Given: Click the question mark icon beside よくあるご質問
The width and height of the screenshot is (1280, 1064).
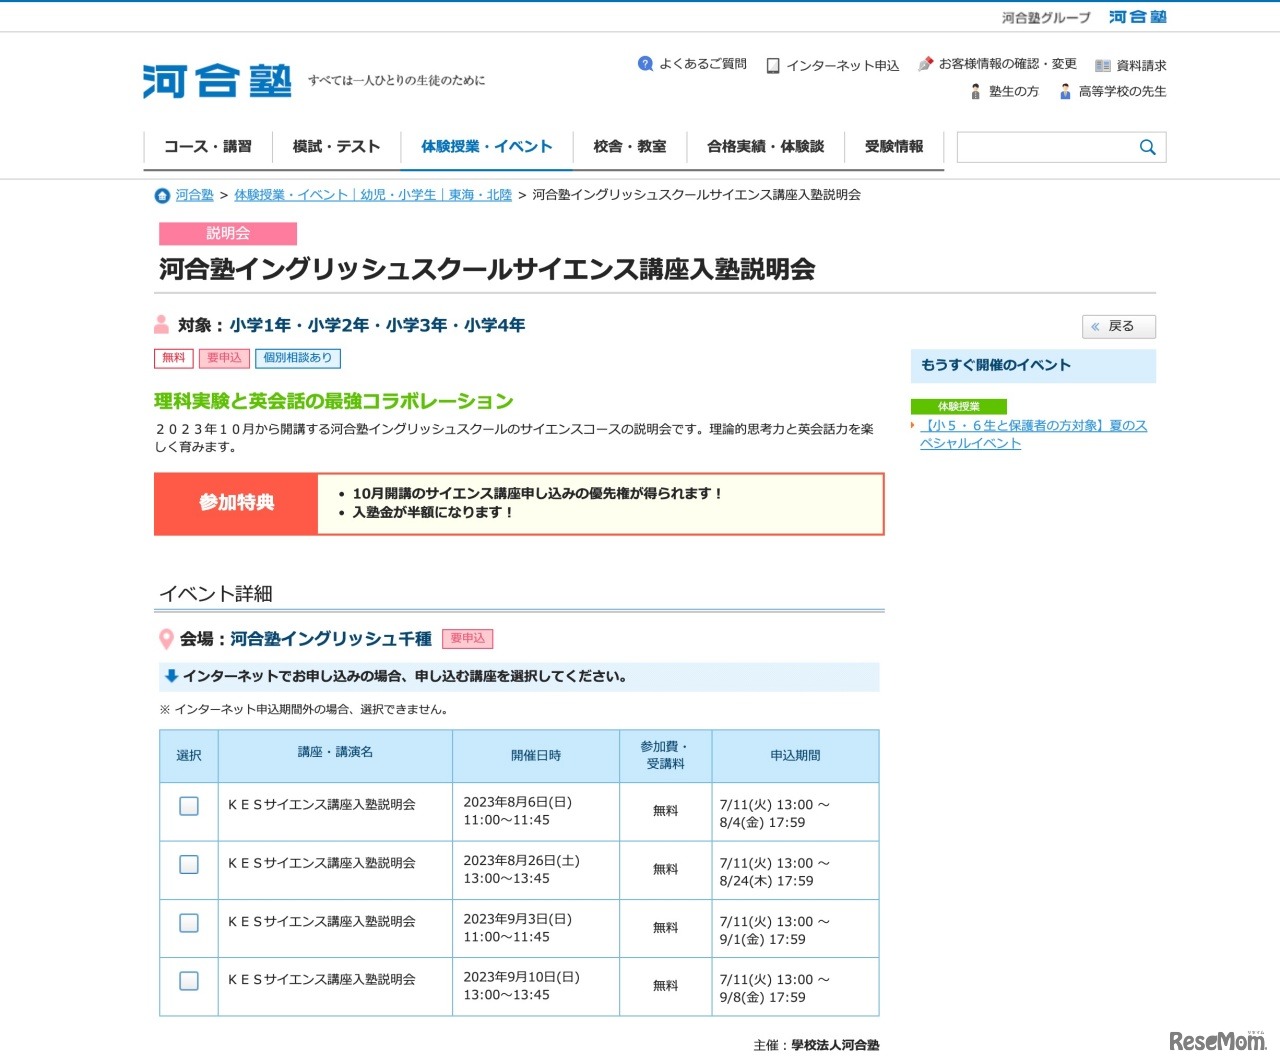Looking at the screenshot, I should click(646, 63).
